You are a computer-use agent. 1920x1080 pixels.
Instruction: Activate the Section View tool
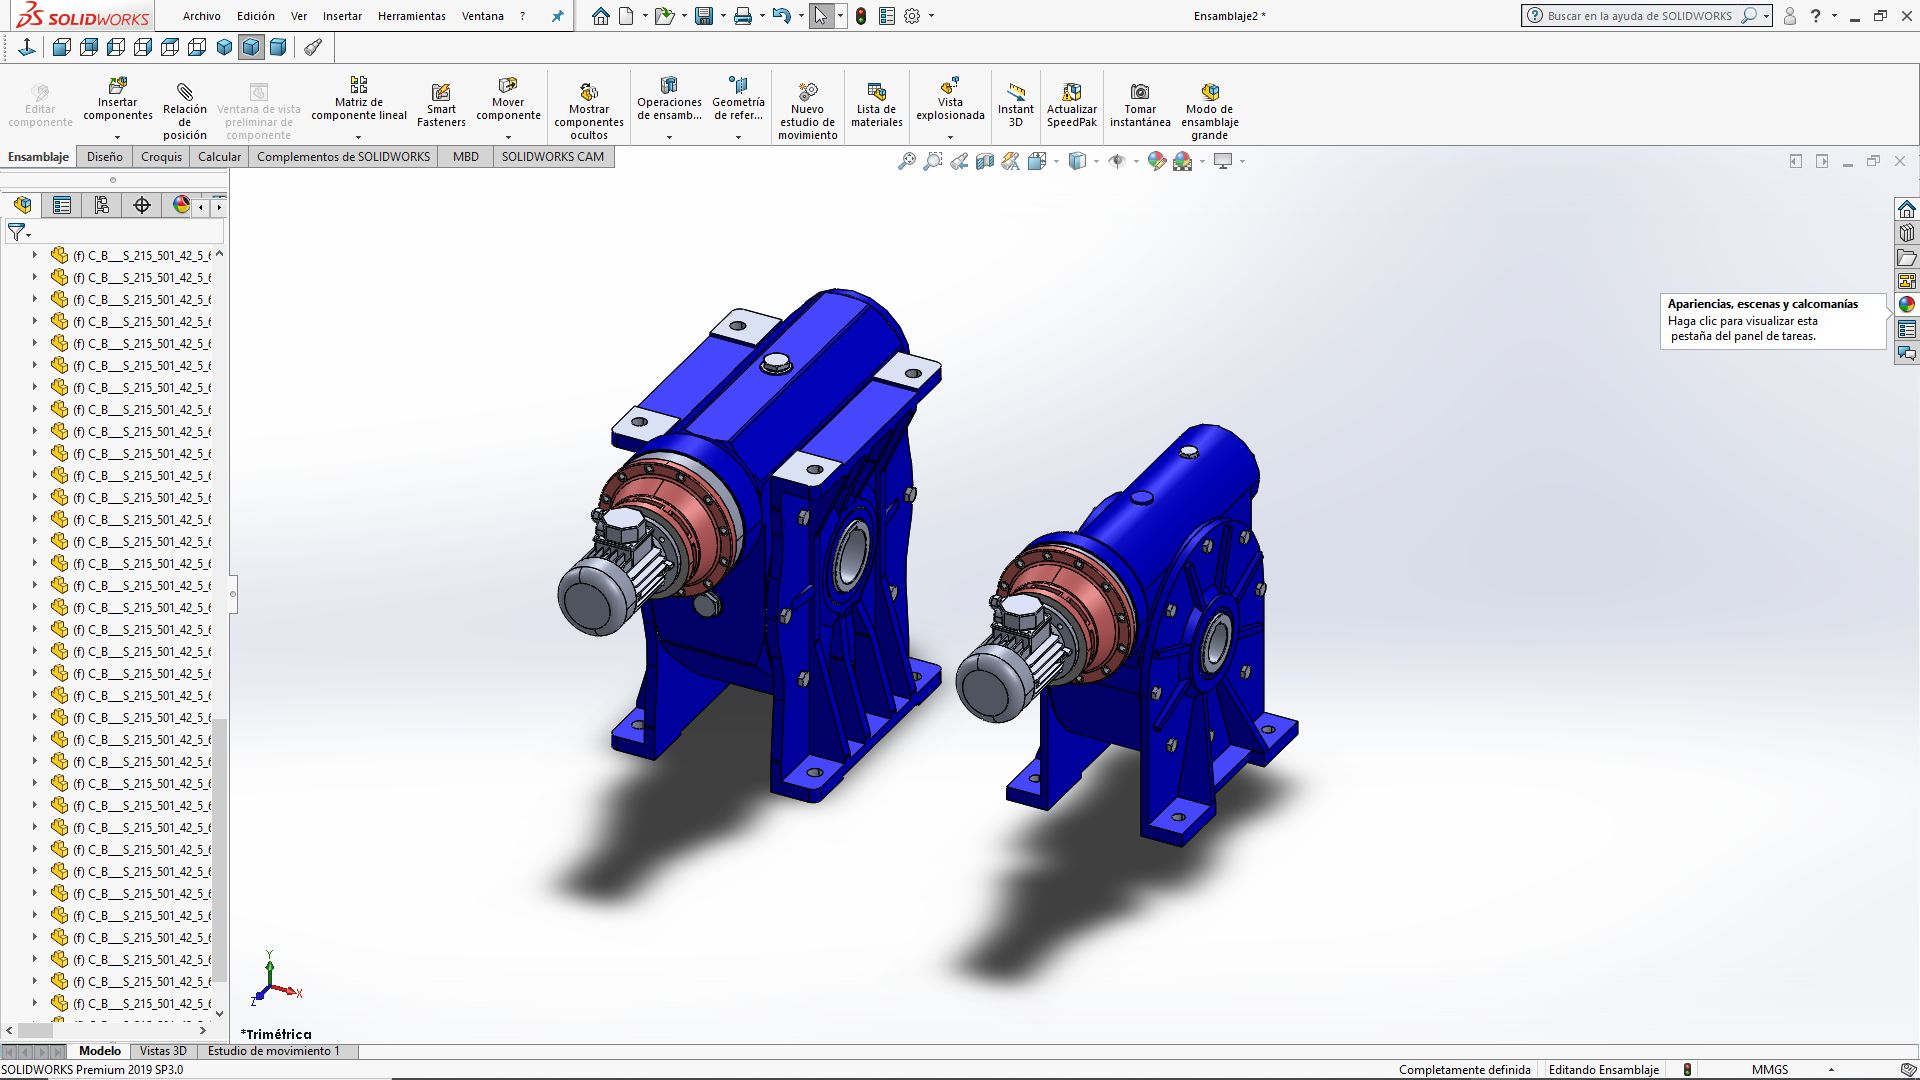[x=985, y=161]
